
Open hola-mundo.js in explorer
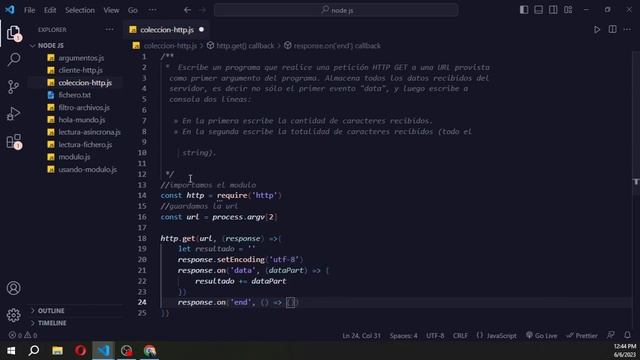pos(82,120)
